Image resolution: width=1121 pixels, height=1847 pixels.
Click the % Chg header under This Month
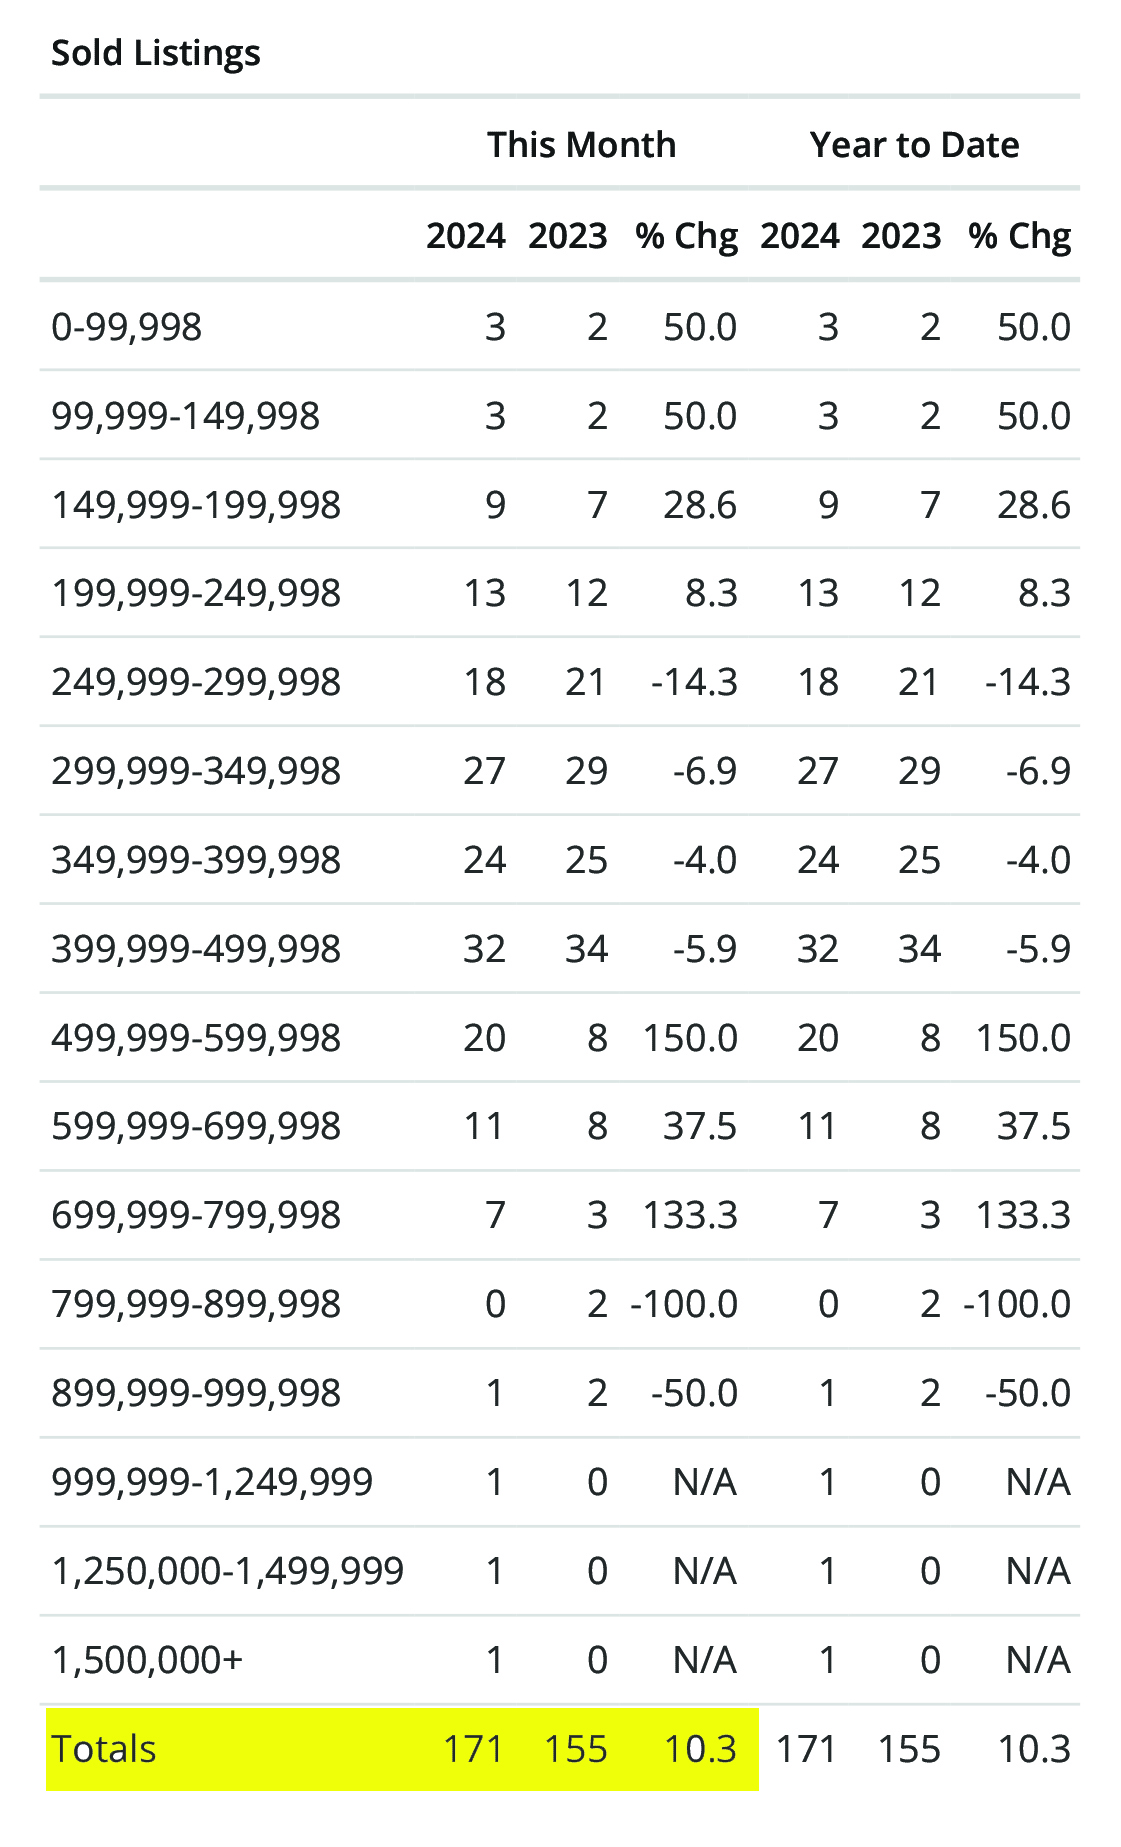(x=686, y=236)
